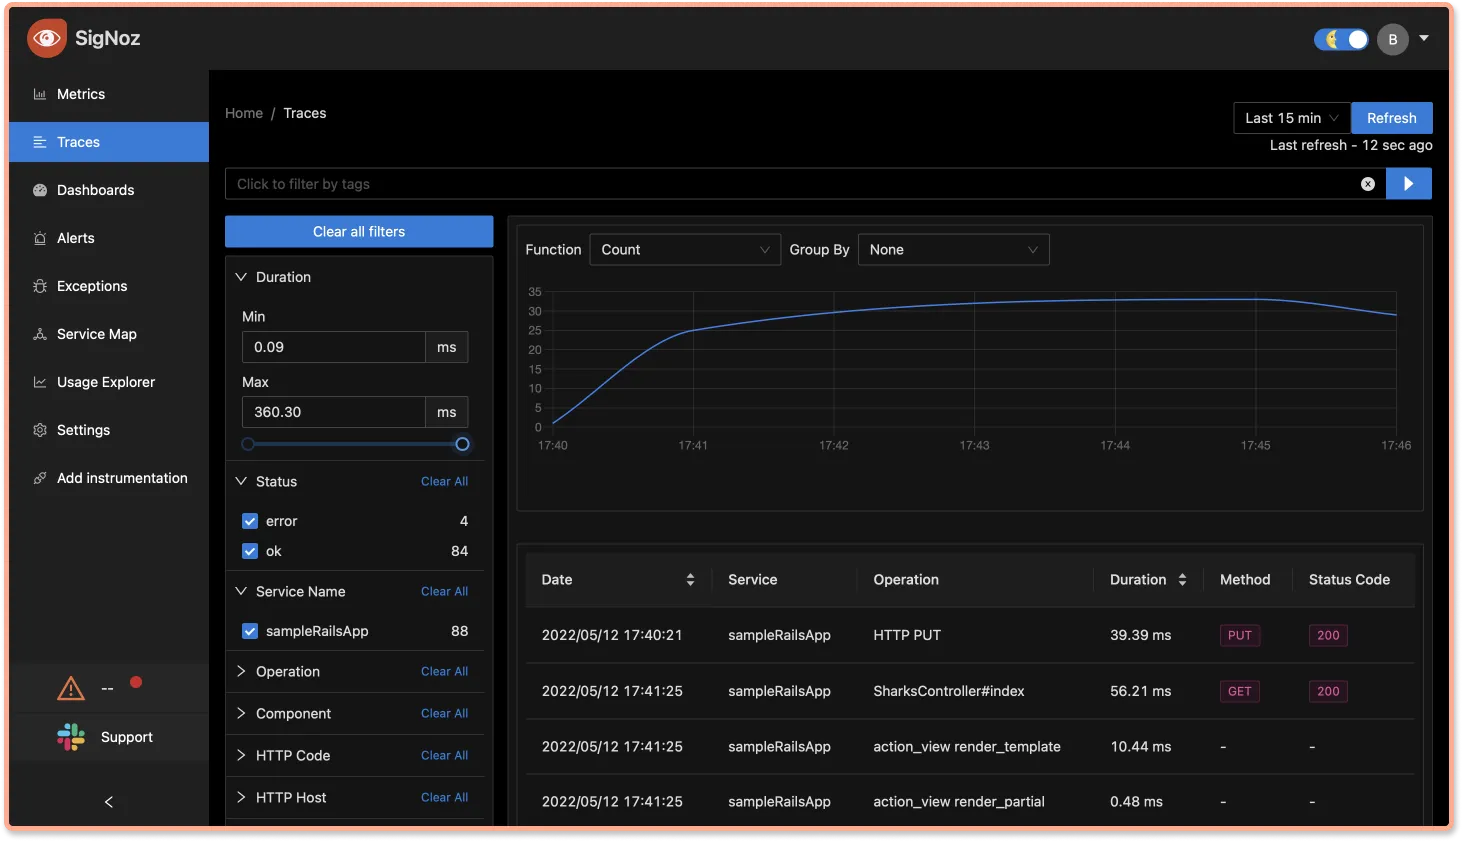Collapse the Status filter section

pos(241,481)
